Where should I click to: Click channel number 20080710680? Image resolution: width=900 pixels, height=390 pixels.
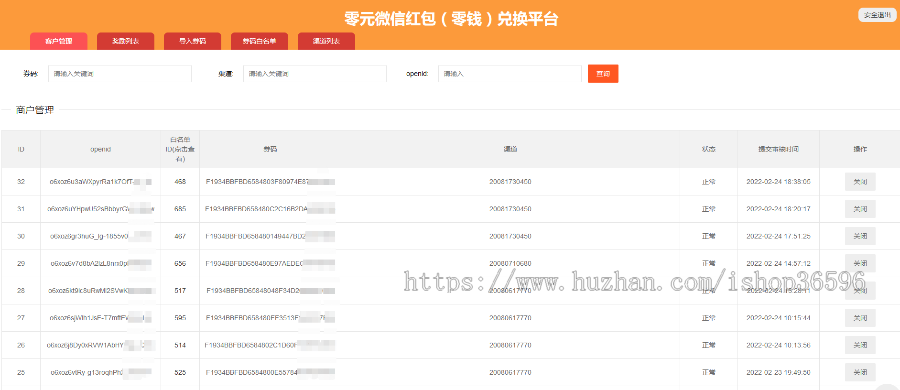(x=510, y=264)
